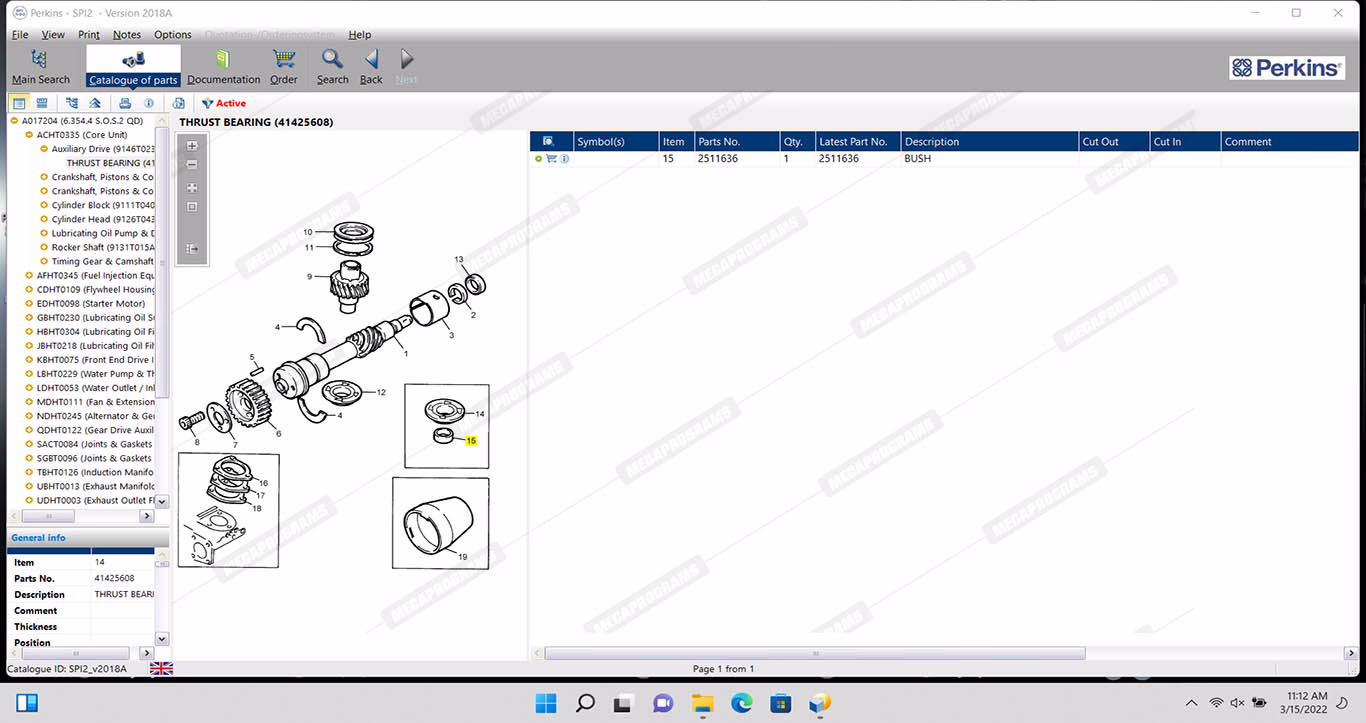Open the File menu
The height and width of the screenshot is (723, 1366).
pyautogui.click(x=20, y=34)
